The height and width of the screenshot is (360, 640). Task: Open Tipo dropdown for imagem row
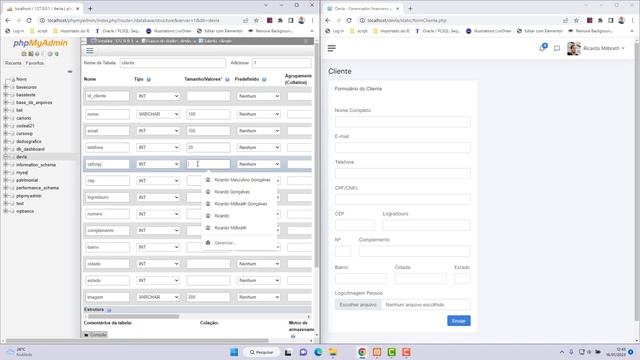(158, 297)
